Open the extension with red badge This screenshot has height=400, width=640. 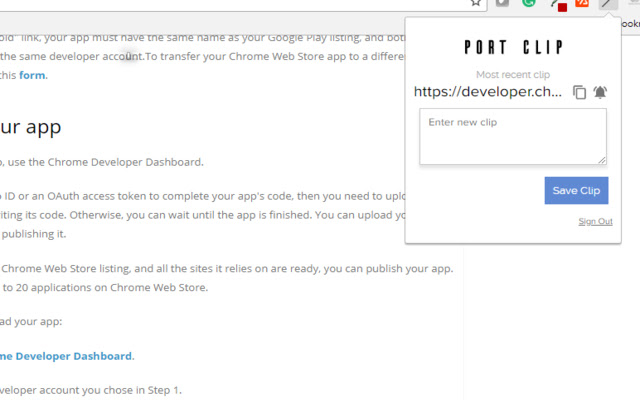[558, 5]
